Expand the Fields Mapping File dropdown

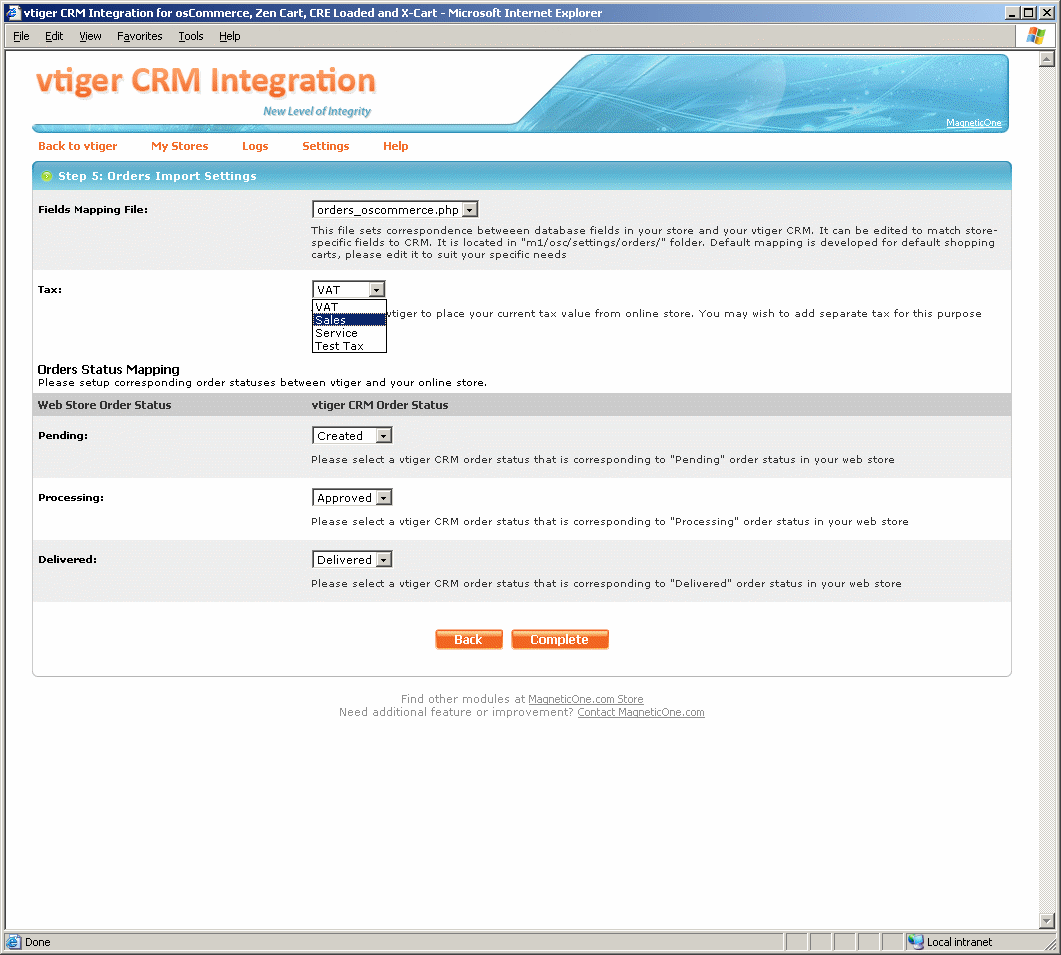(395, 210)
